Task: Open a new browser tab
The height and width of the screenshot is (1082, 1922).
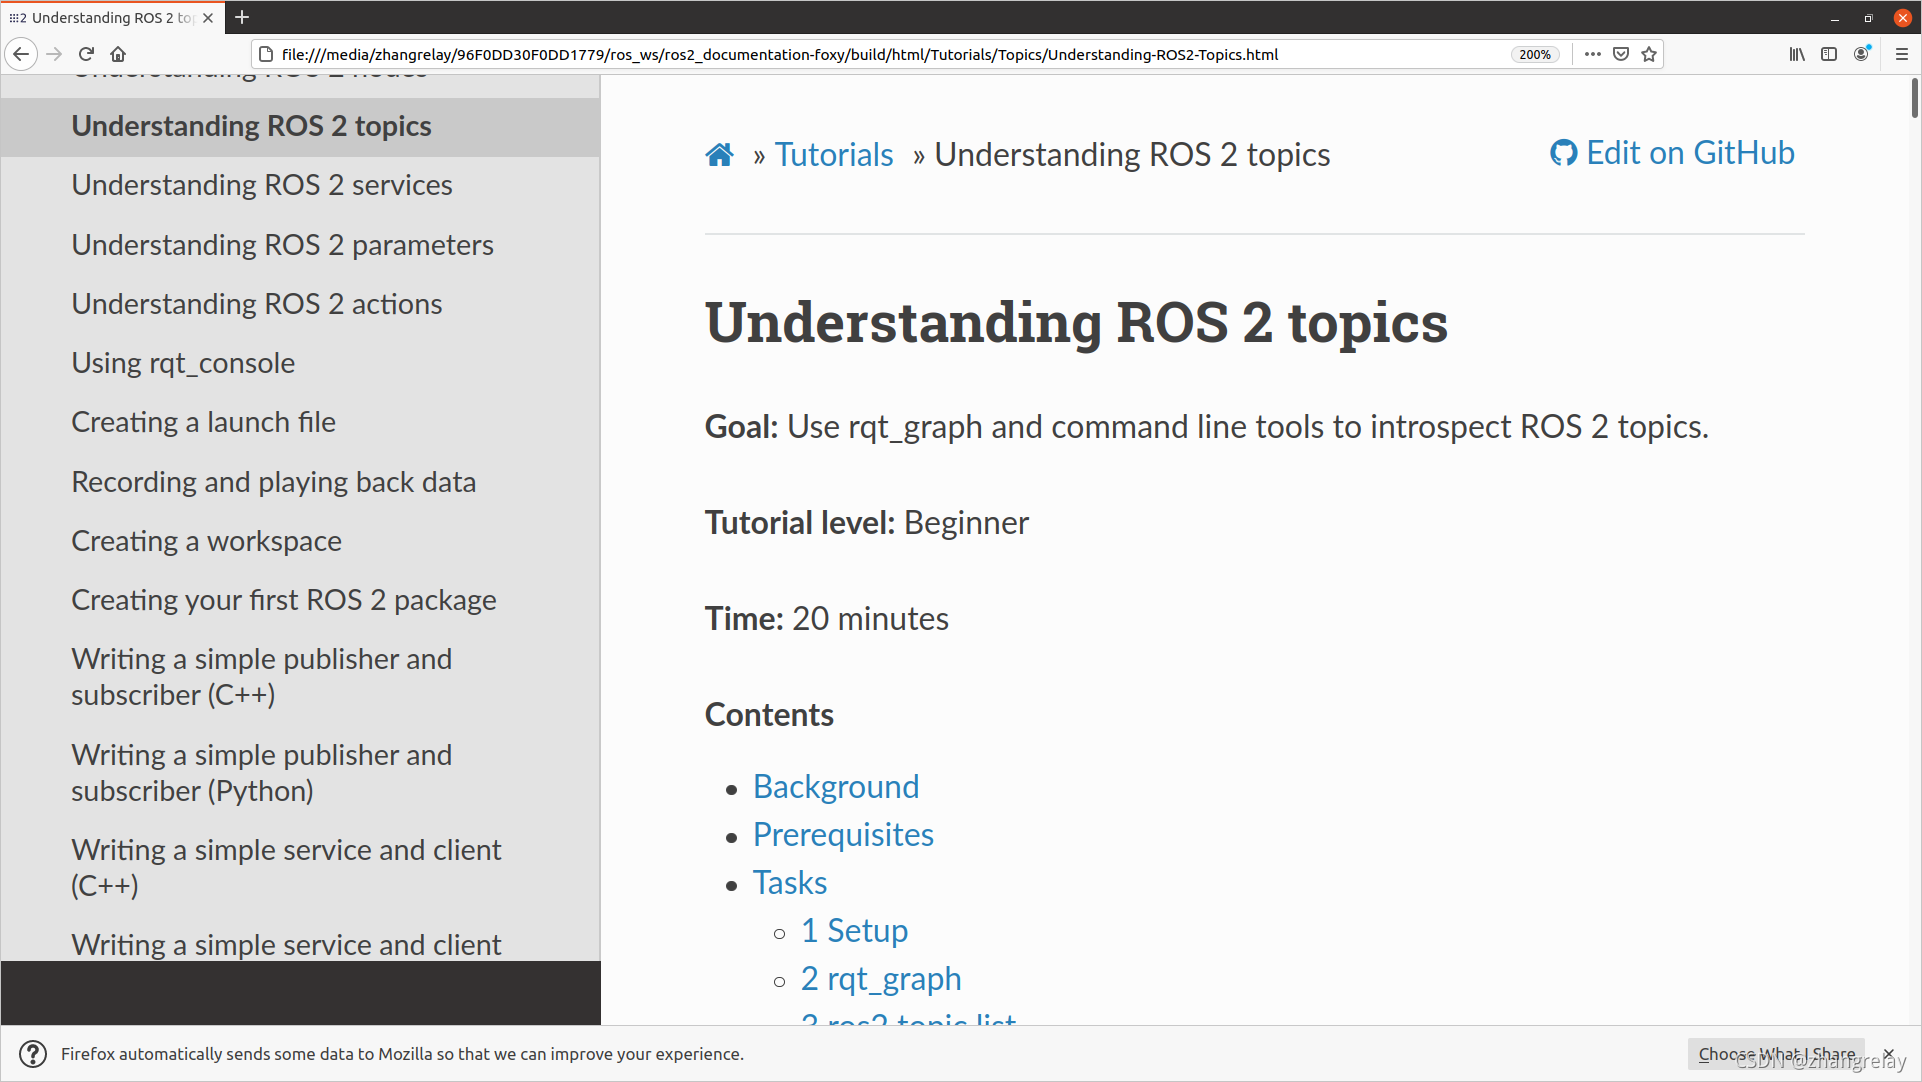Action: [x=242, y=17]
